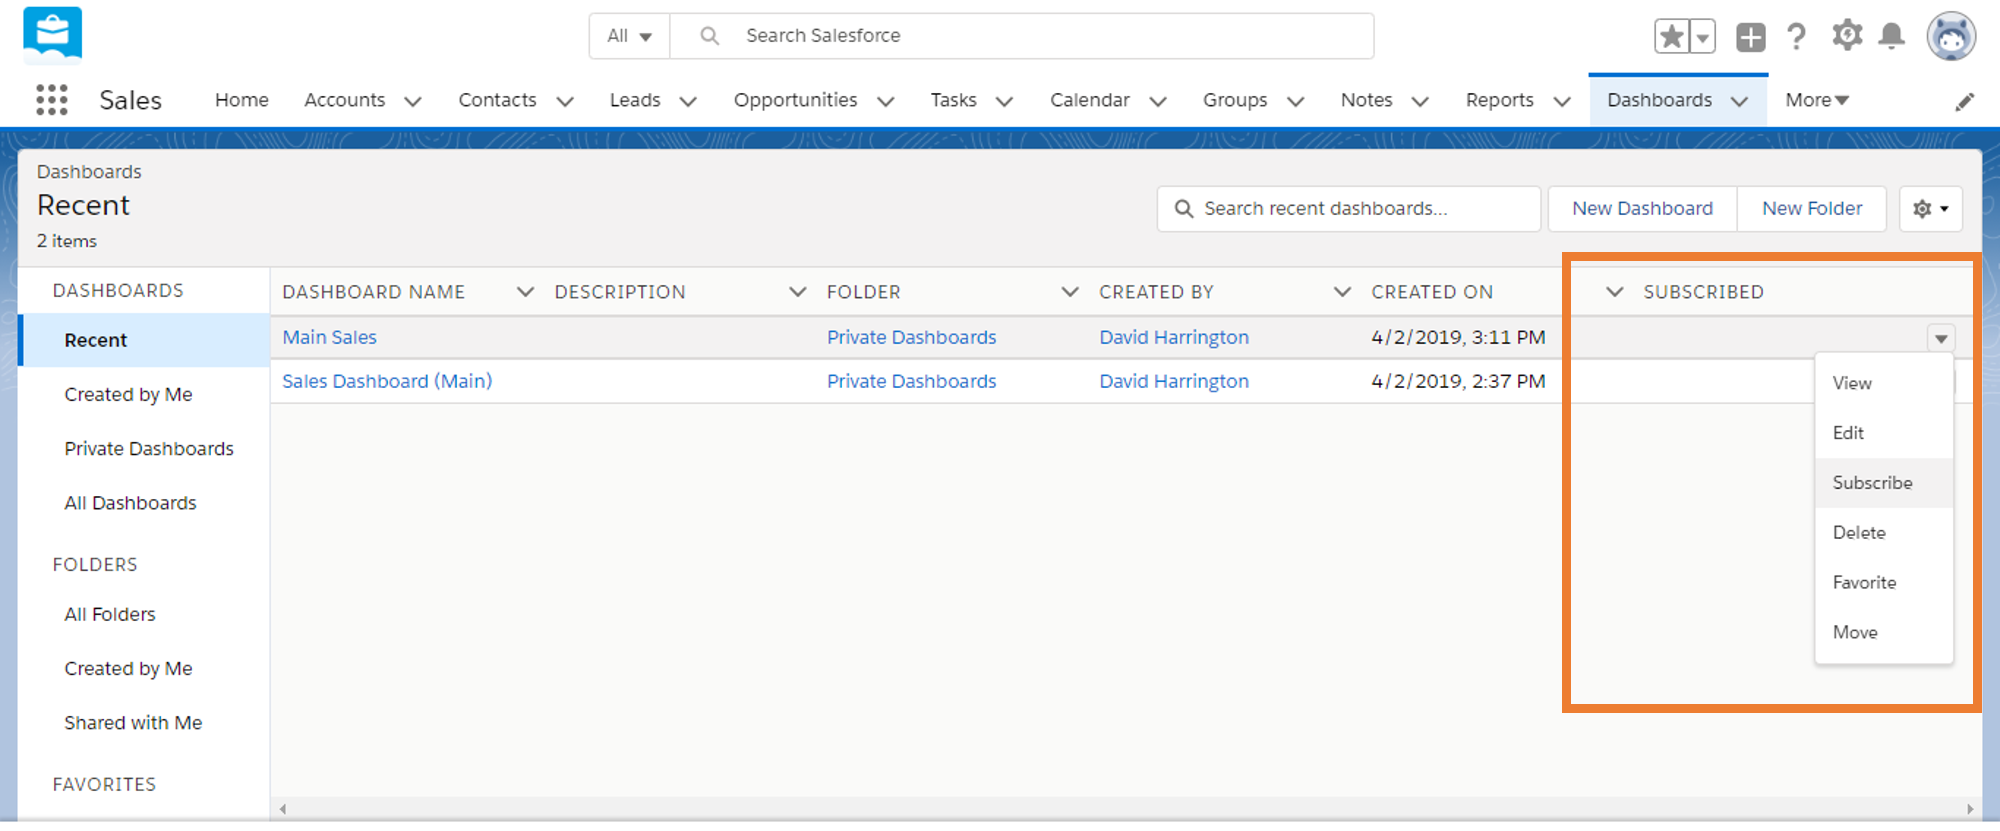Screen dimensions: 2000x831
Task: Click the search magnifier in the global search
Action: pos(709,36)
